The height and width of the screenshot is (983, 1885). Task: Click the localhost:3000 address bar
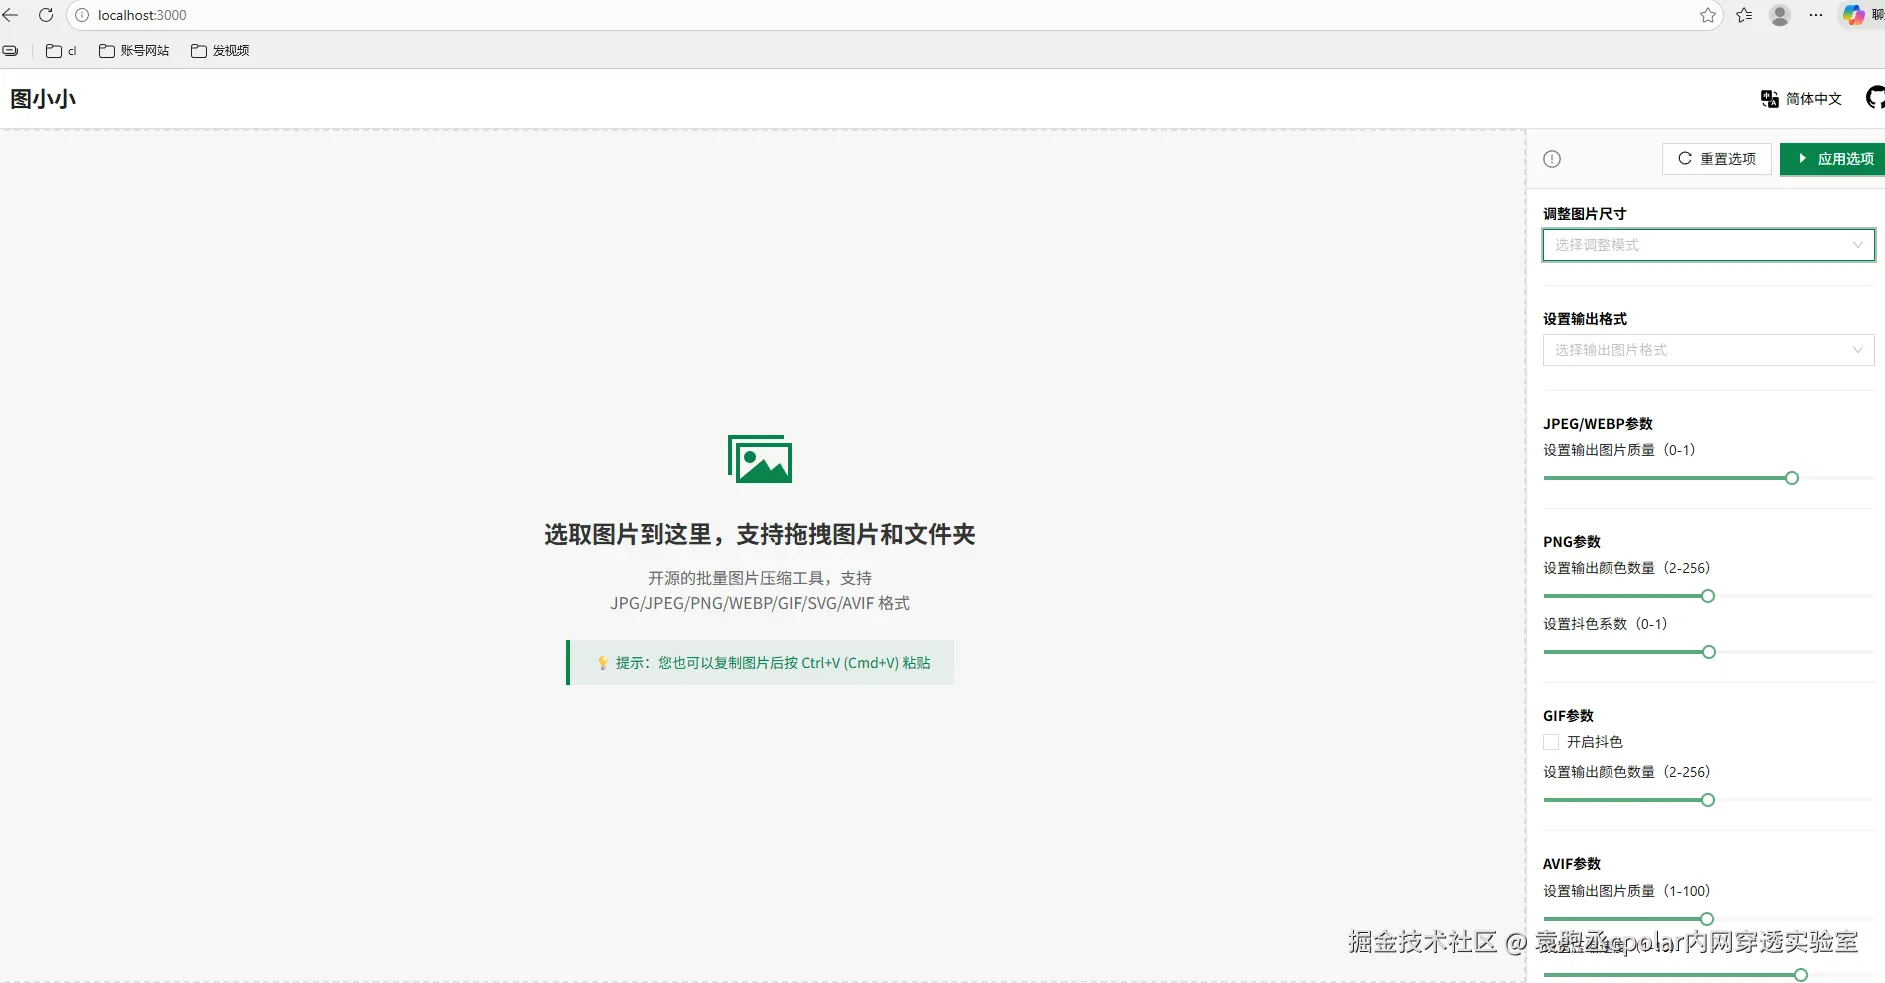142,15
